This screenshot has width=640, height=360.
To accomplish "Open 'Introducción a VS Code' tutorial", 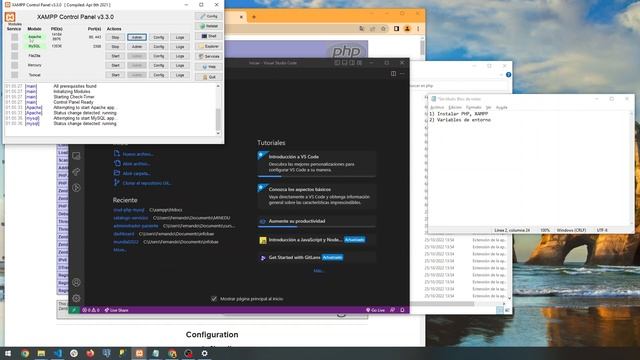I will [317, 164].
